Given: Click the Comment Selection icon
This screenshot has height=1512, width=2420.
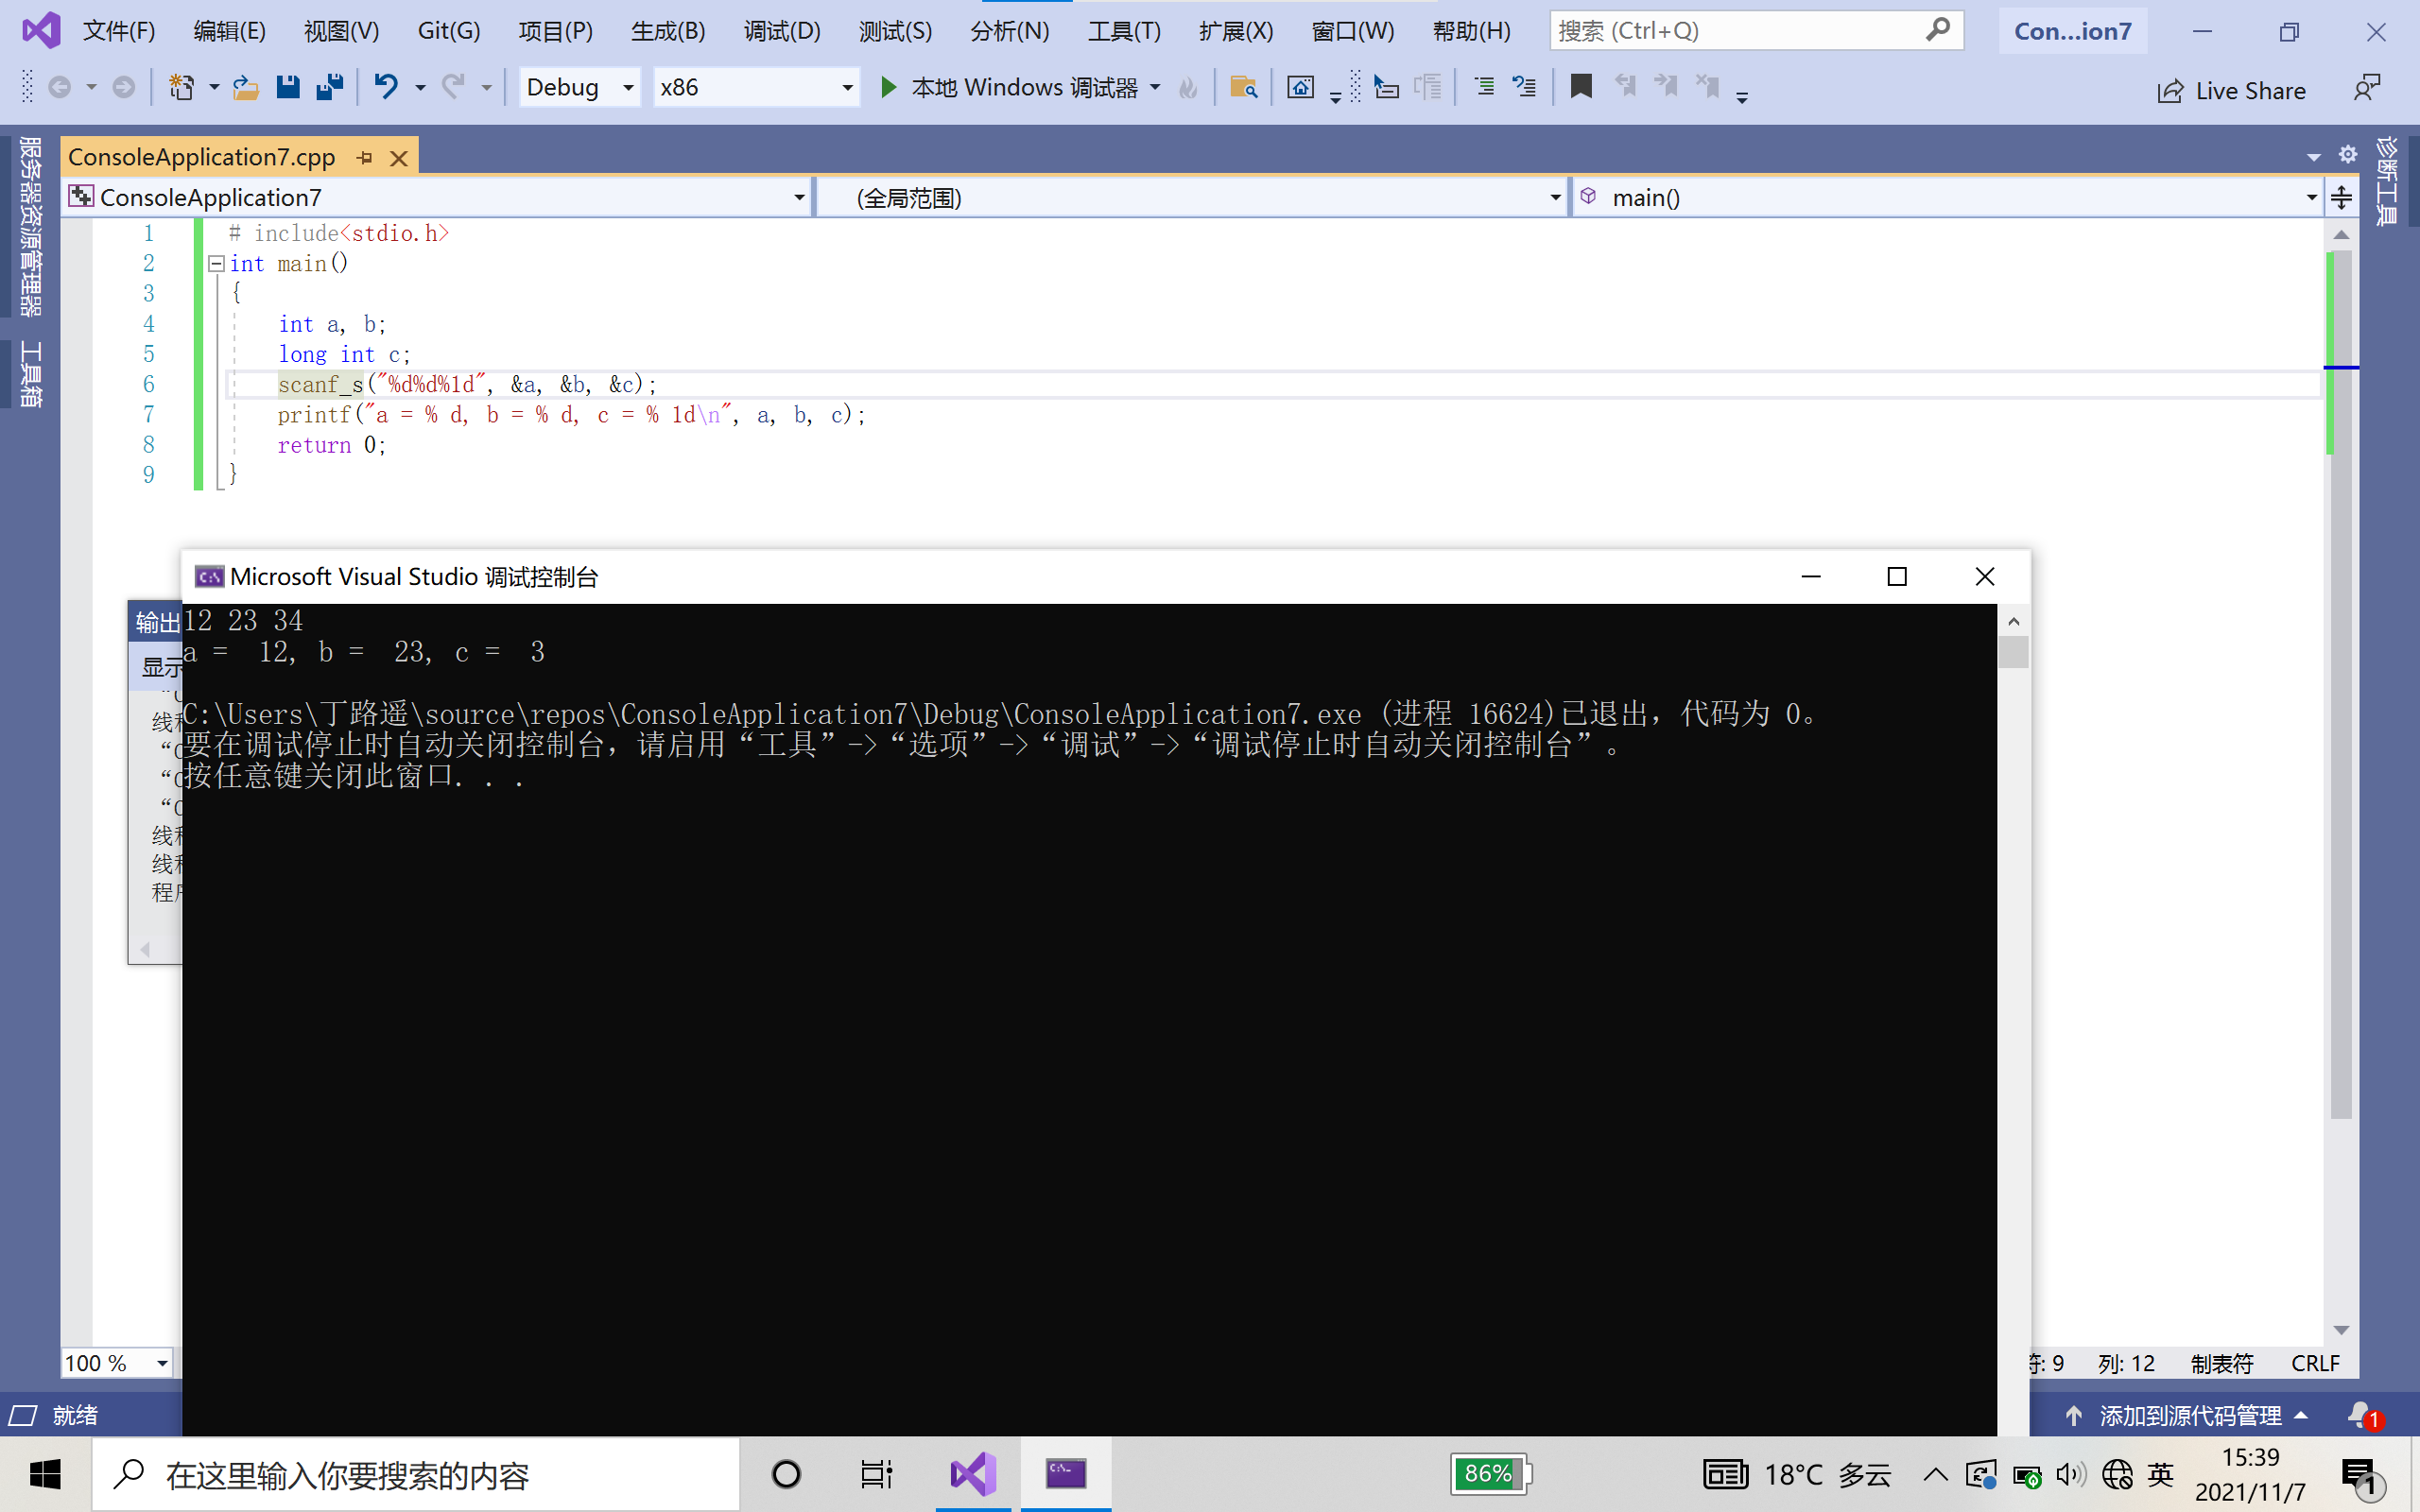Looking at the screenshot, I should point(1484,88).
